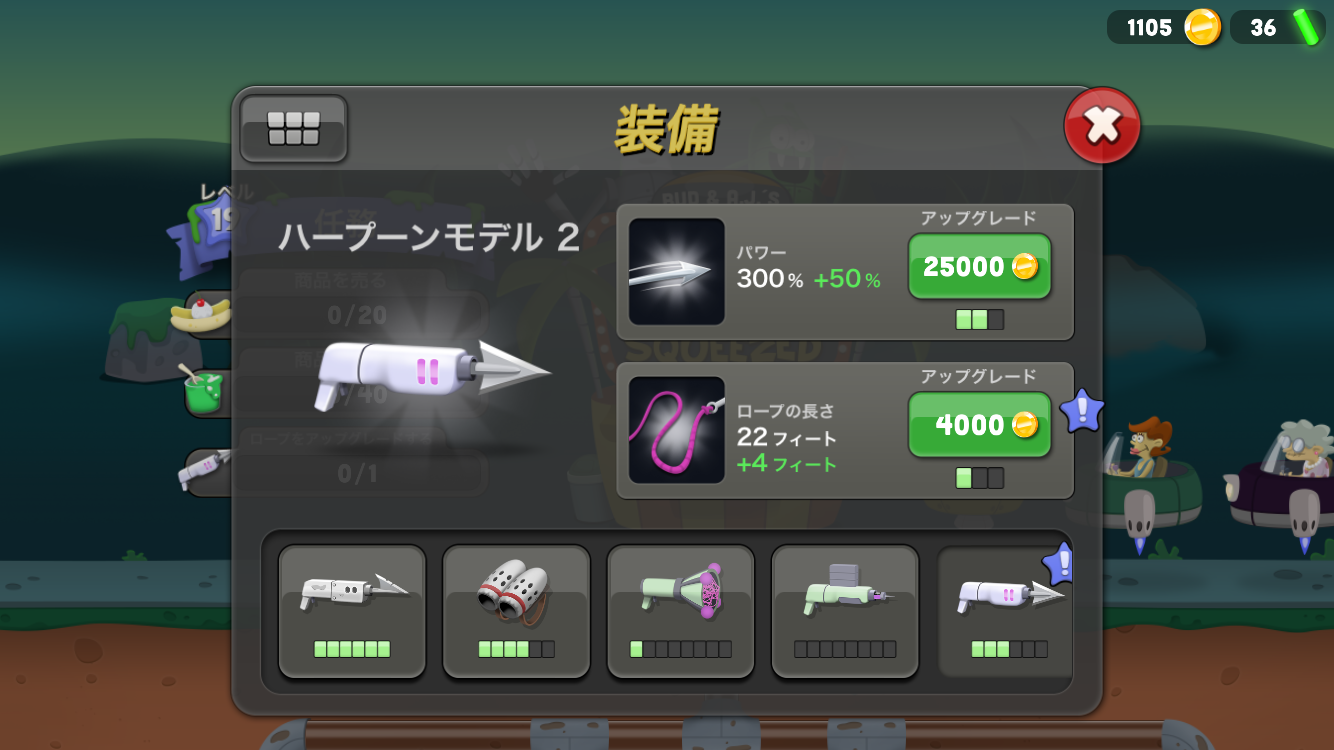Image resolution: width=1334 pixels, height=750 pixels.
Task: Upgrade rope length for 4000 coins
Action: click(979, 424)
